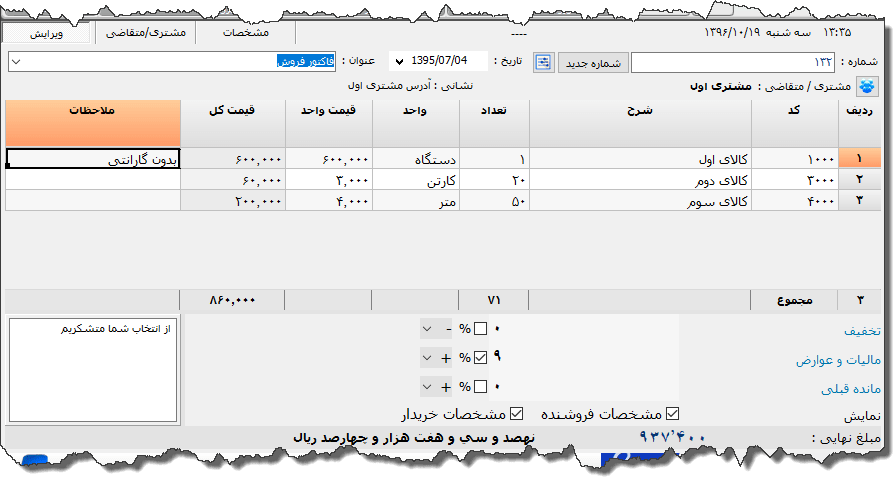Click quantity cell ۵۰
Image resolution: width=893 pixels, height=477 pixels.
tap(494, 201)
